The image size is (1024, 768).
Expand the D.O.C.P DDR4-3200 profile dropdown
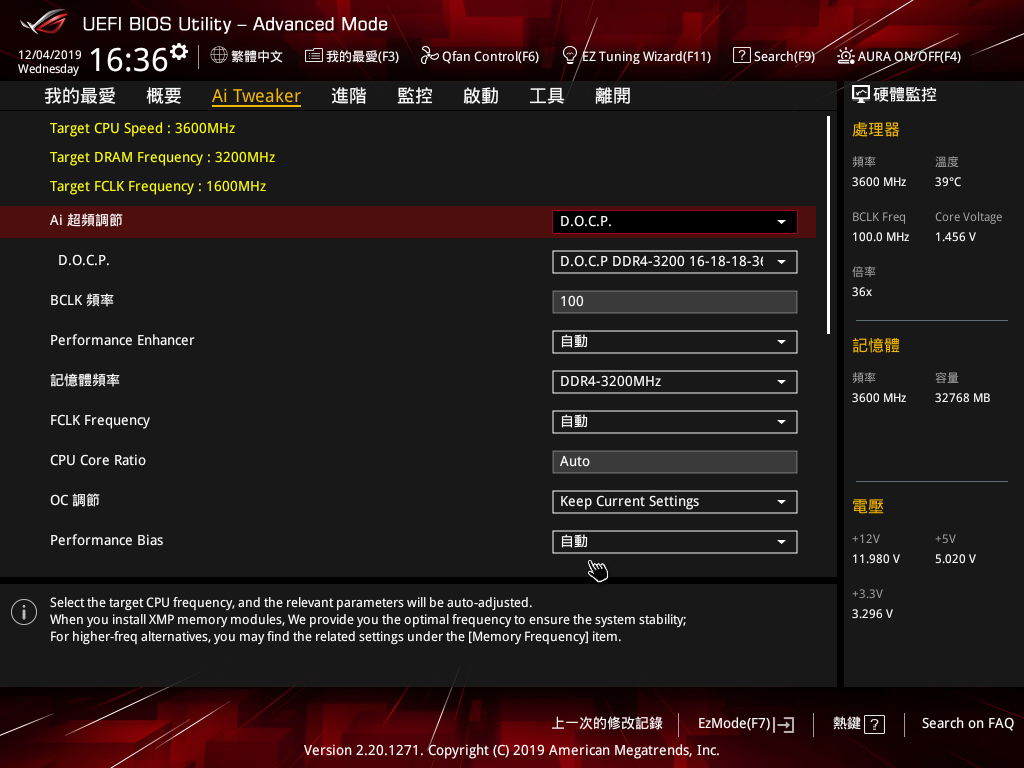pos(675,262)
